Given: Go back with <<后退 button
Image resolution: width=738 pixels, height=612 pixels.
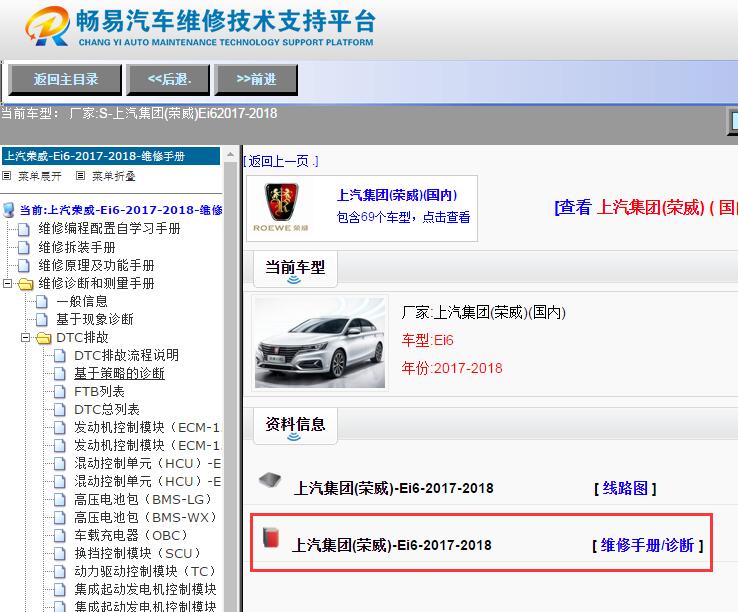Looking at the screenshot, I should [x=168, y=79].
